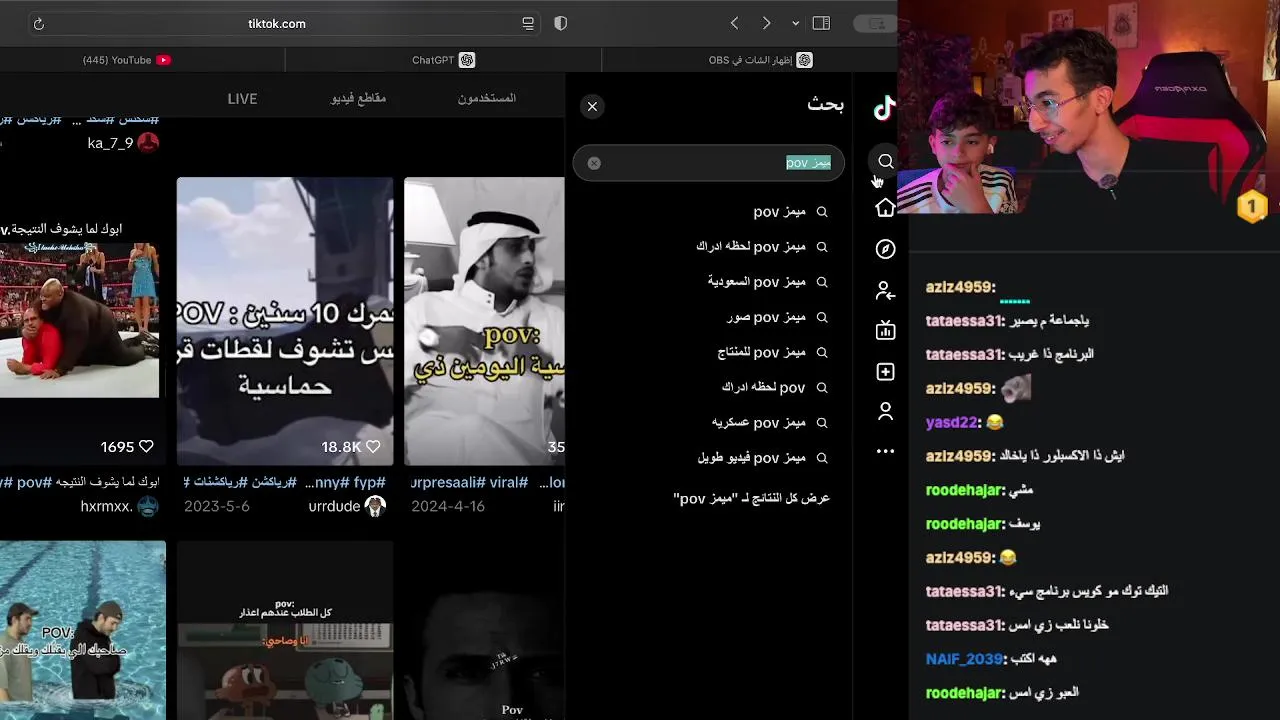Go to Home in the TikTok sidebar
This screenshot has height=720, width=1280.
point(885,207)
